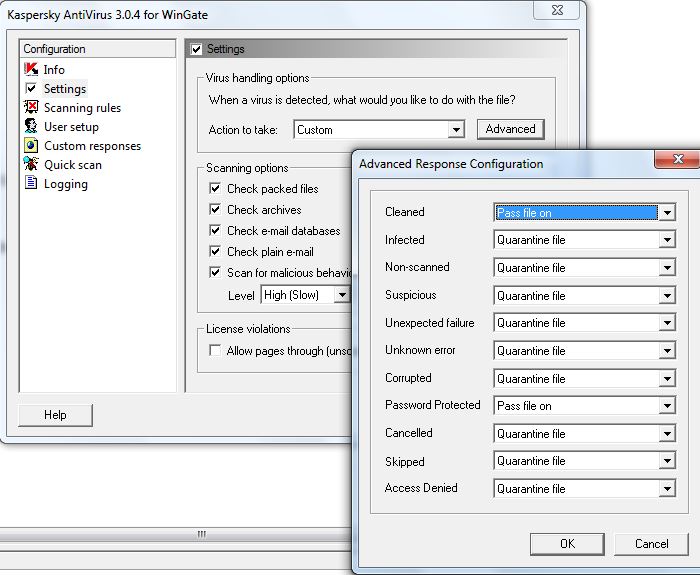
Task: Close the Kaspersky AntiVirus window
Action: tap(557, 10)
